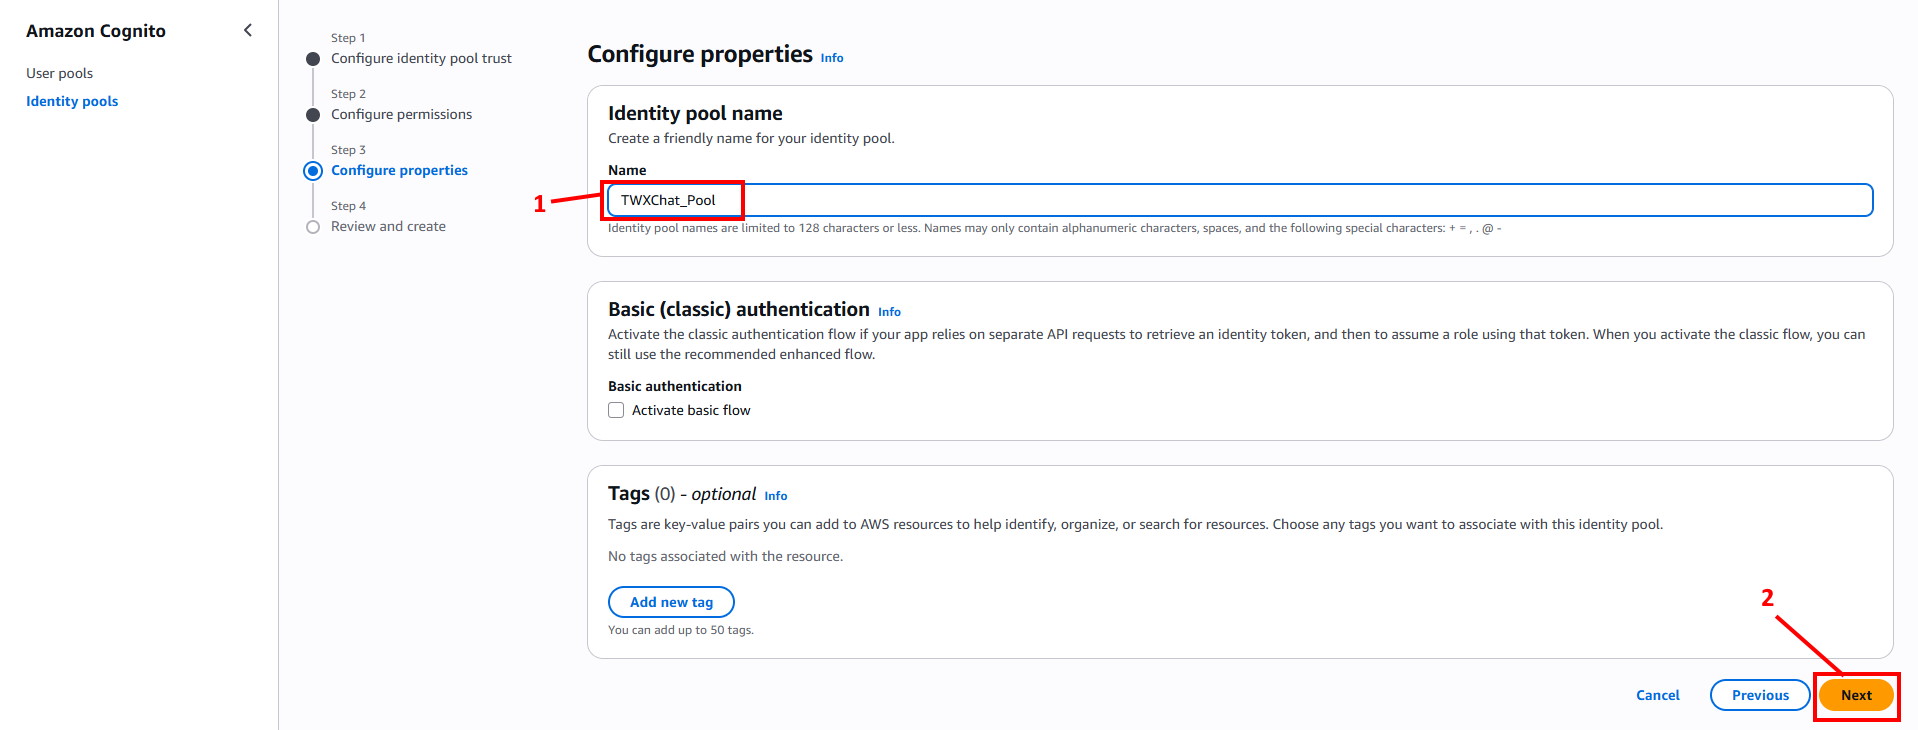This screenshot has width=1918, height=730.
Task: Click the Review and create step label
Action: (x=388, y=226)
